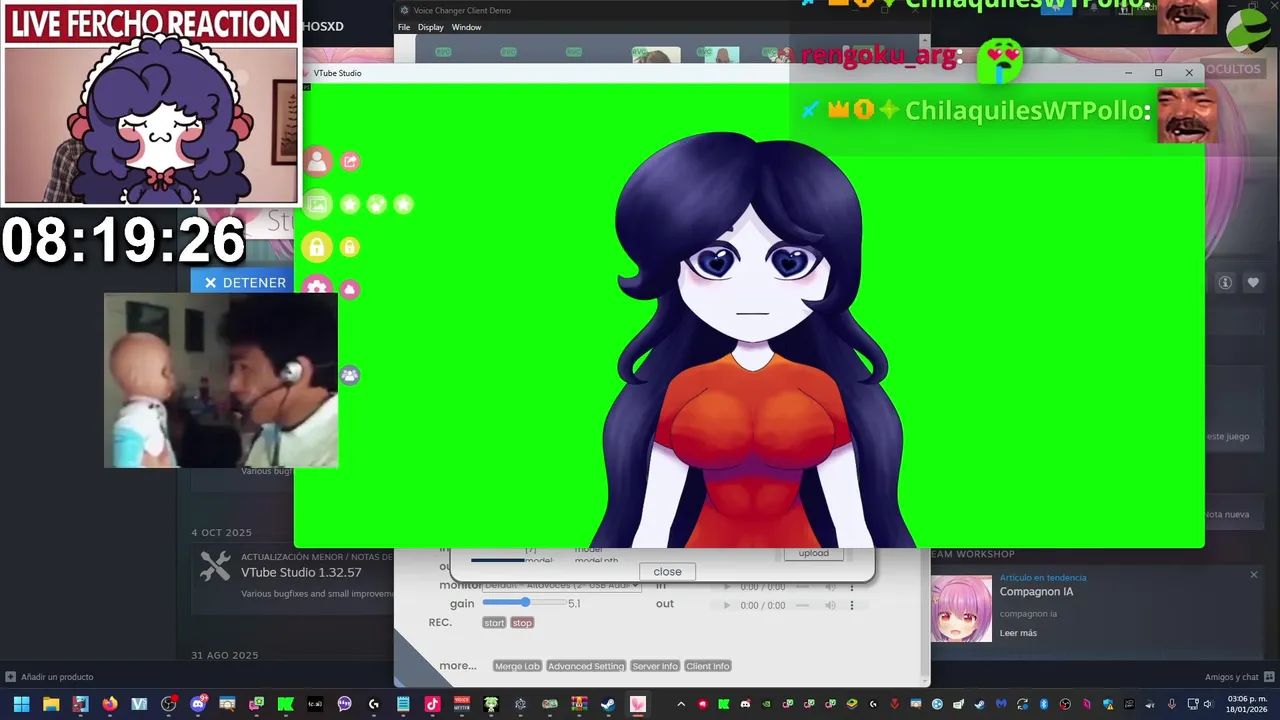The width and height of the screenshot is (1280, 720).
Task: Open the VTube Studio model selection icon
Action: (317, 161)
